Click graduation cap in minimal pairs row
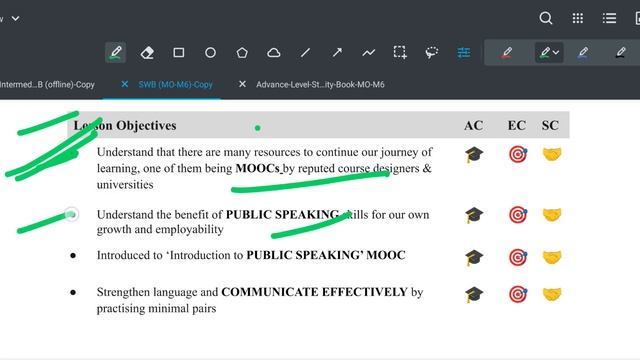The height and width of the screenshot is (360, 640). (x=474, y=294)
